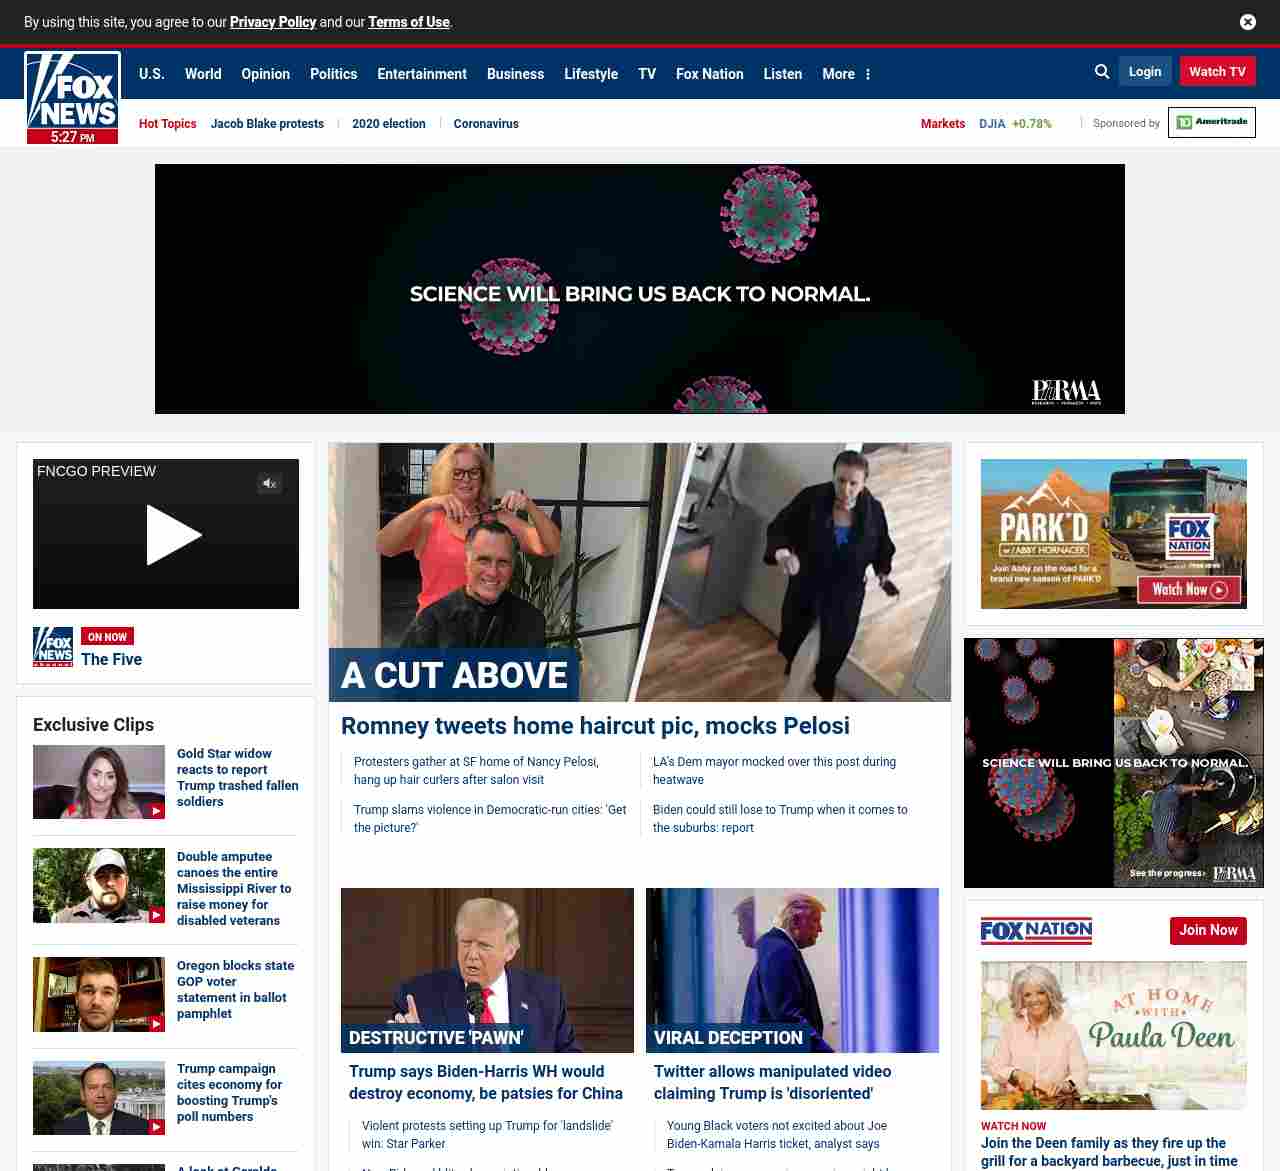Click the TD Ameritrade sponsor logo

[x=1211, y=123]
